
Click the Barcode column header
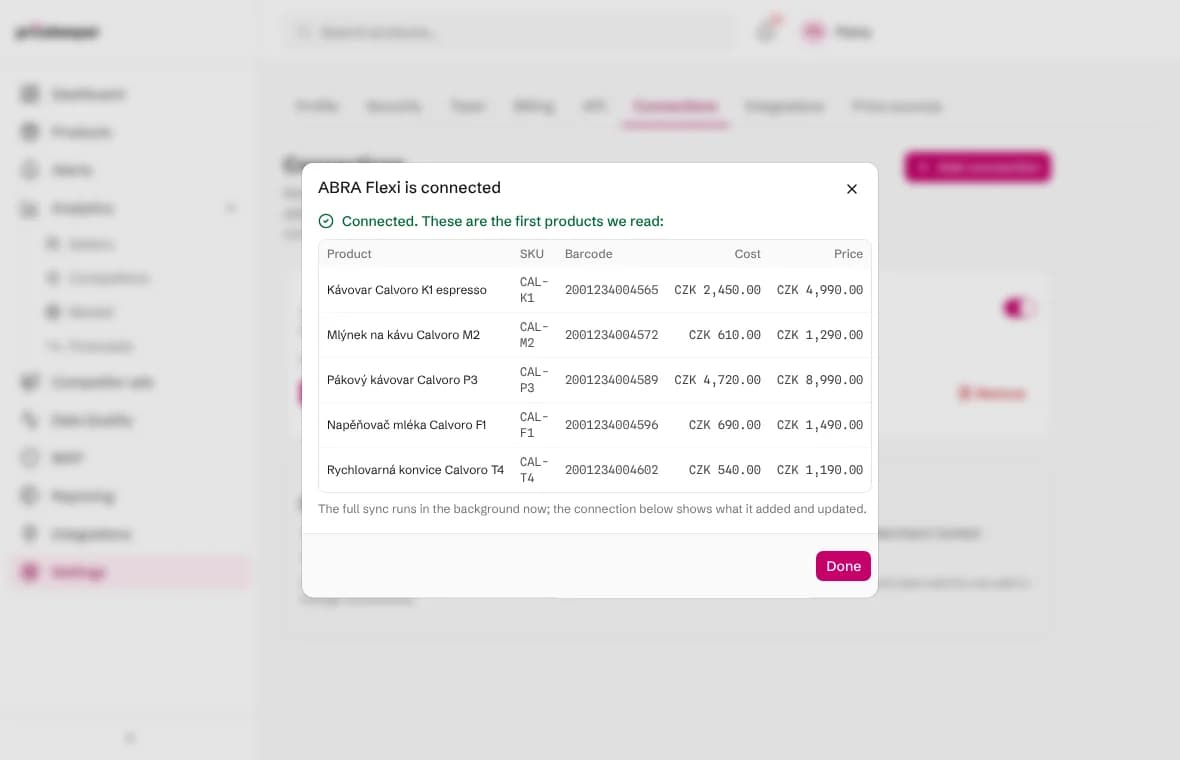tap(588, 254)
